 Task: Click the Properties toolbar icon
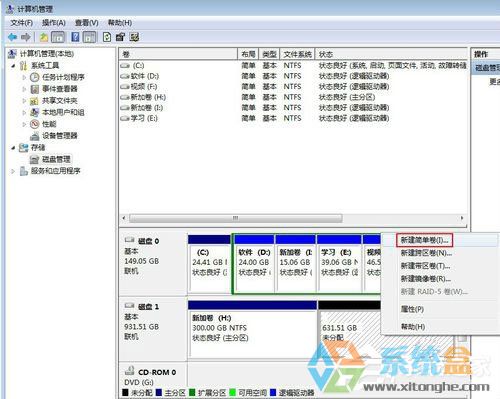120,37
